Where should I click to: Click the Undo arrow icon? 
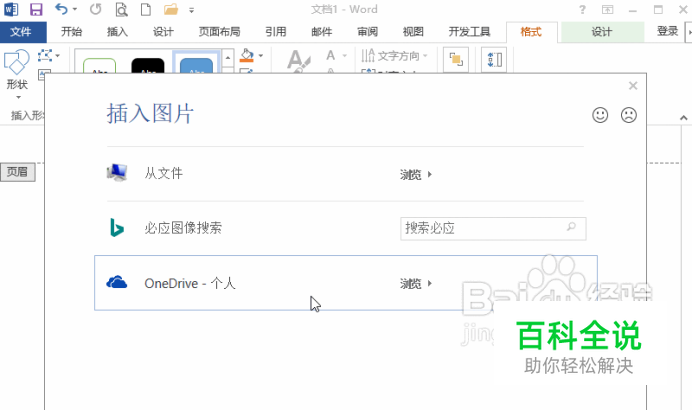point(61,9)
